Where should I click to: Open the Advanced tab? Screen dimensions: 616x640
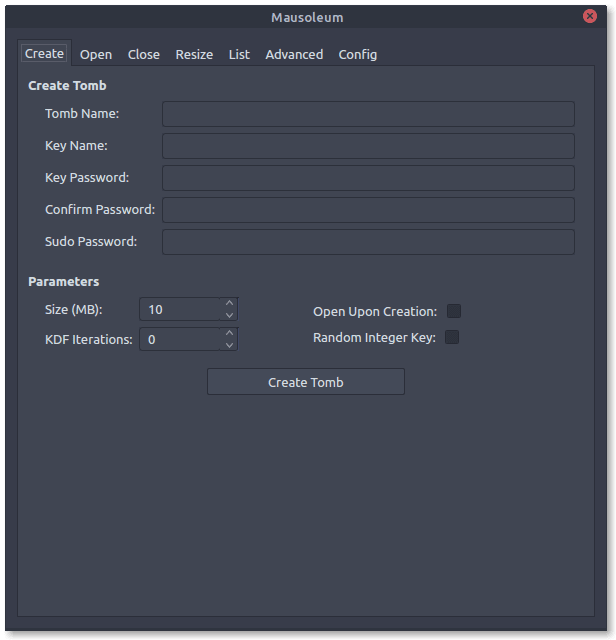[x=294, y=54]
